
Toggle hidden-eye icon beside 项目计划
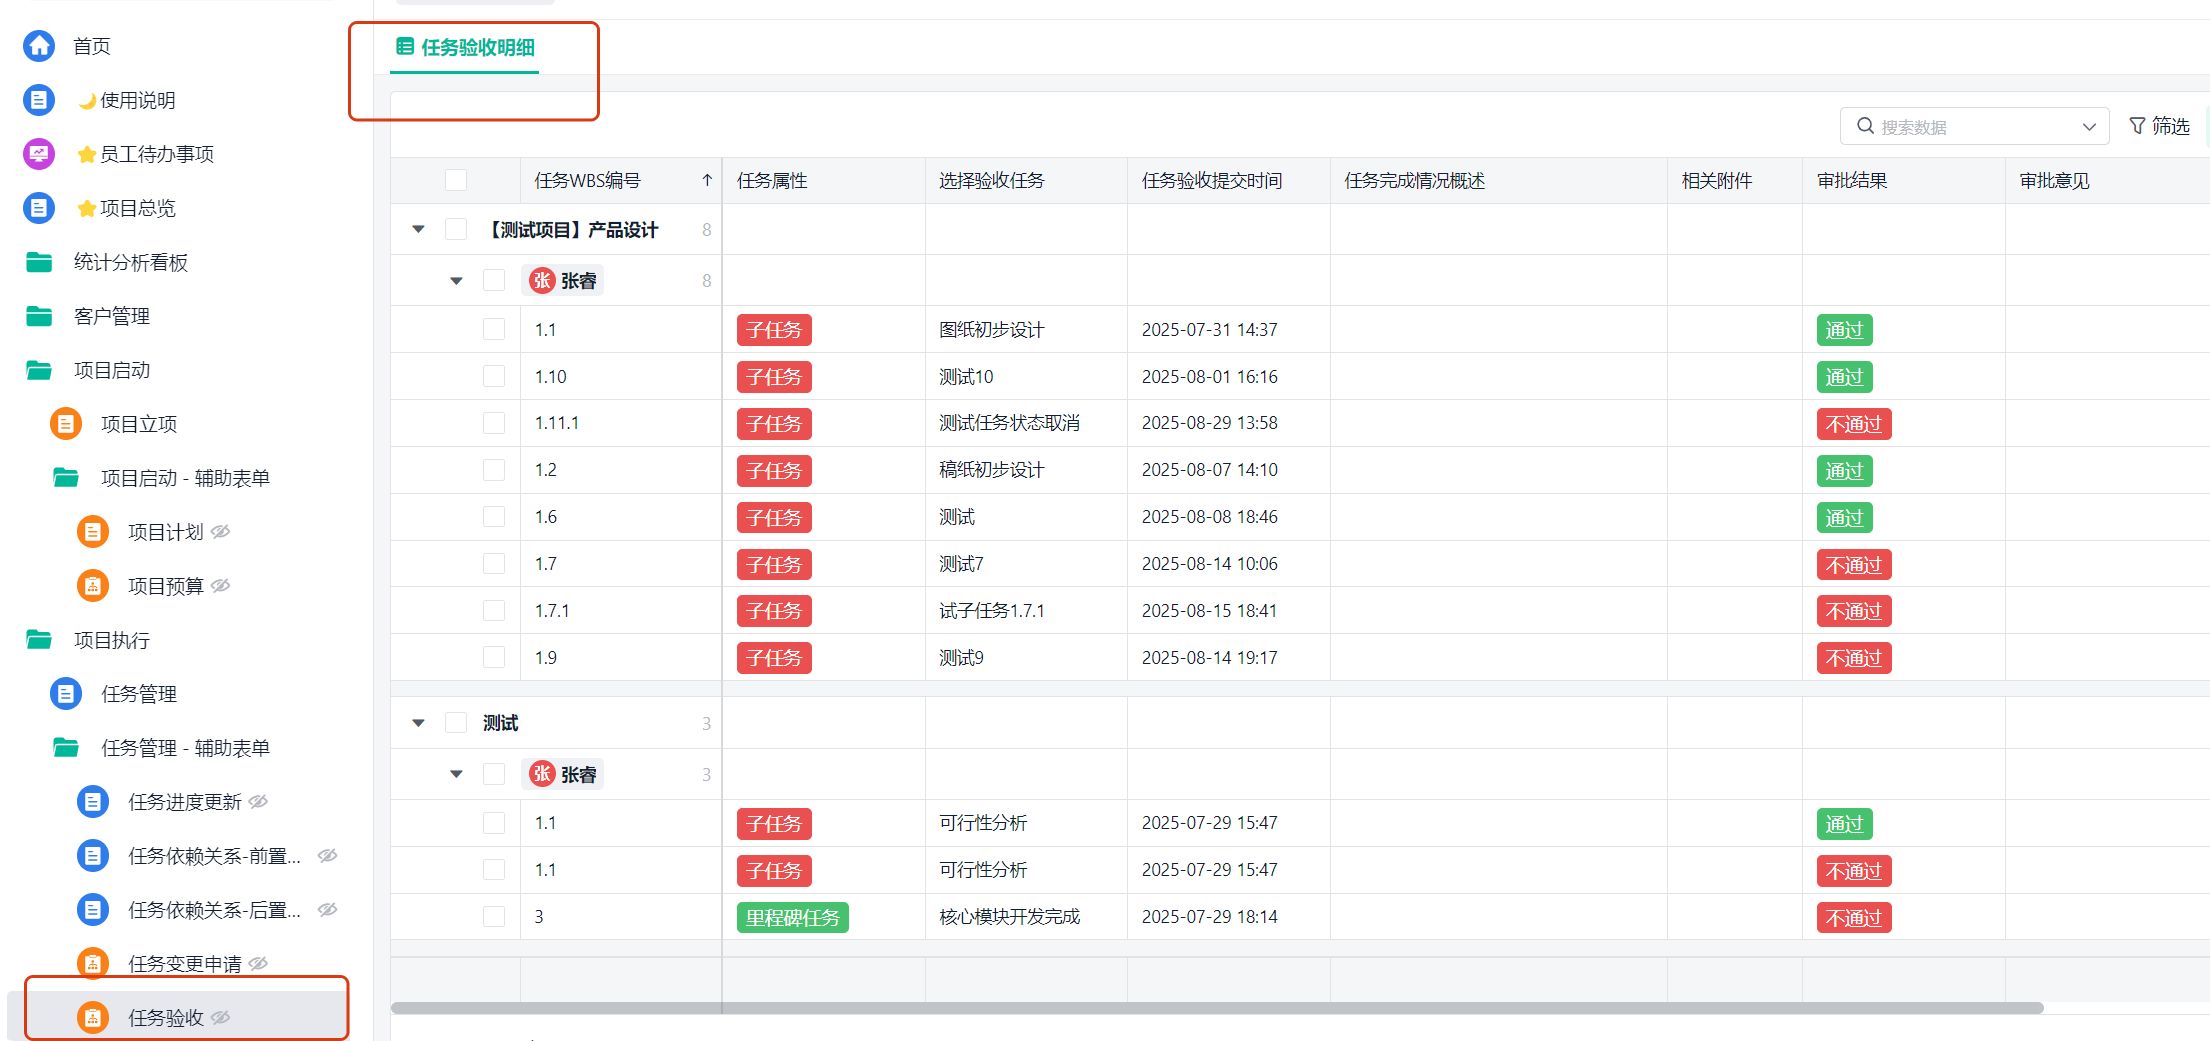(221, 532)
